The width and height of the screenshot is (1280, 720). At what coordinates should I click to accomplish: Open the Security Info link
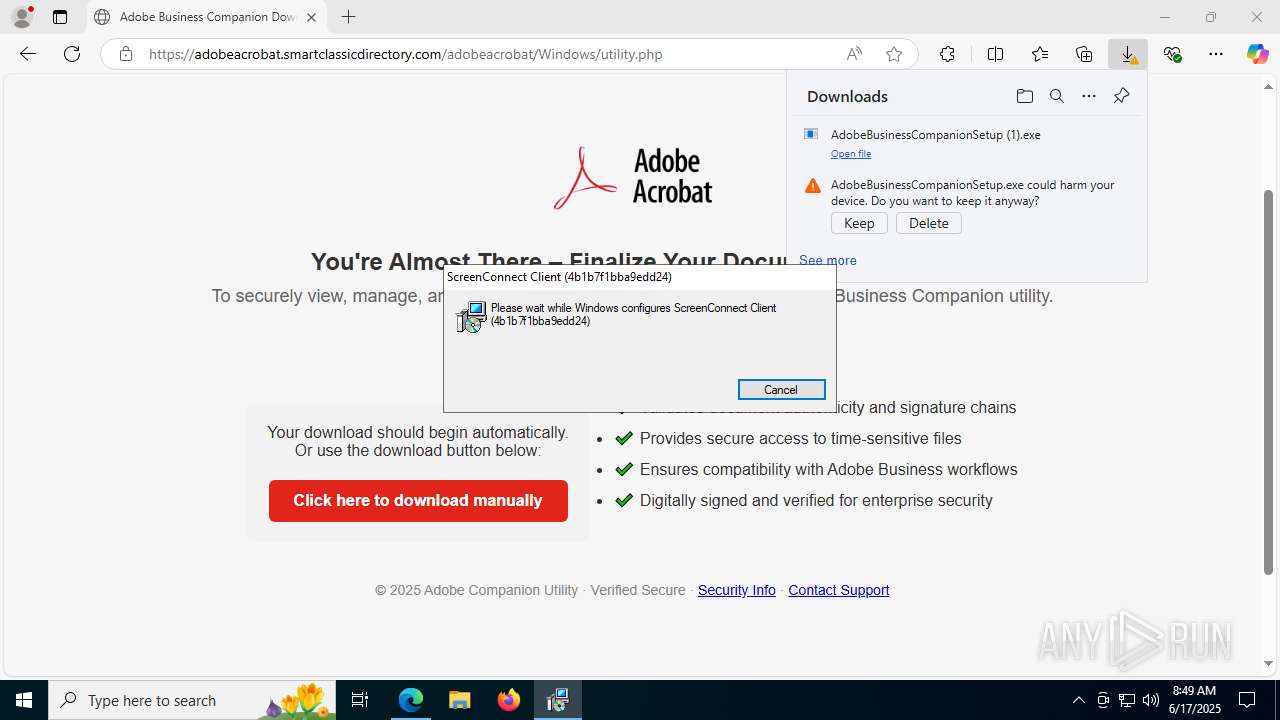click(737, 590)
